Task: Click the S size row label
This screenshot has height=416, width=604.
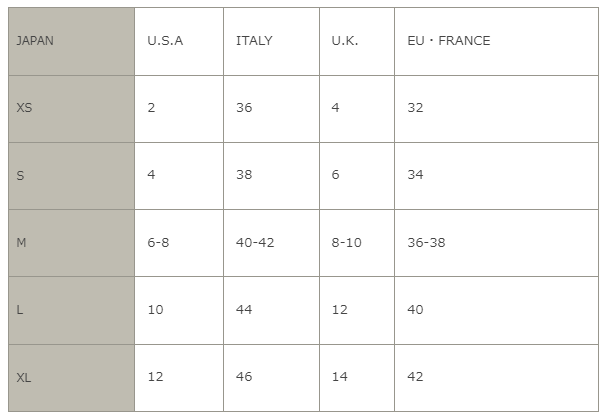Action: tap(71, 175)
